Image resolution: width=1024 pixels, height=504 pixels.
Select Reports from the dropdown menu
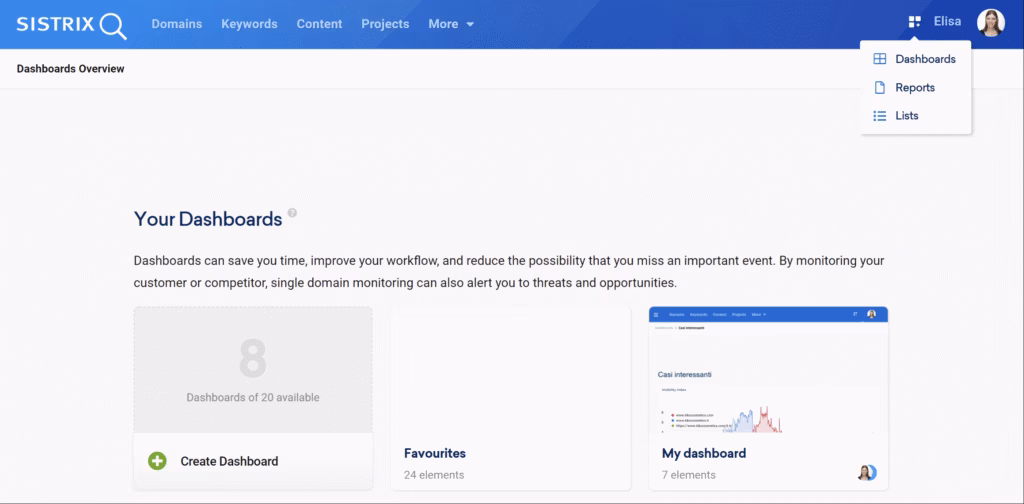(x=914, y=88)
